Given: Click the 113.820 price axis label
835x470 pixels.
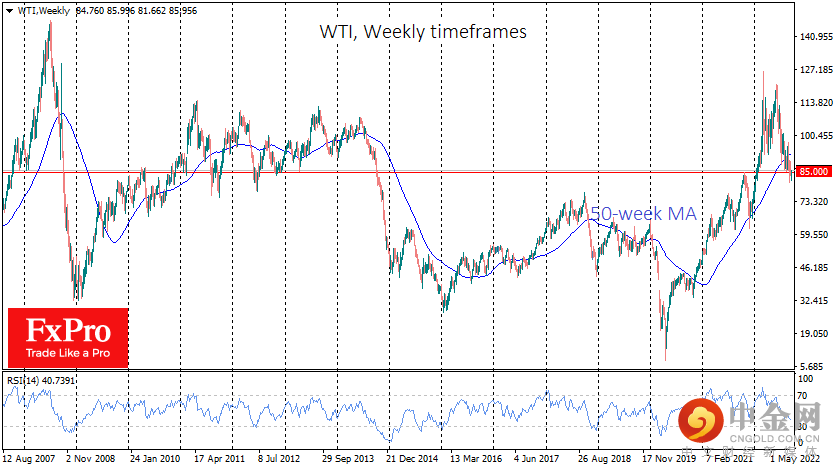Looking at the screenshot, I should [816, 102].
